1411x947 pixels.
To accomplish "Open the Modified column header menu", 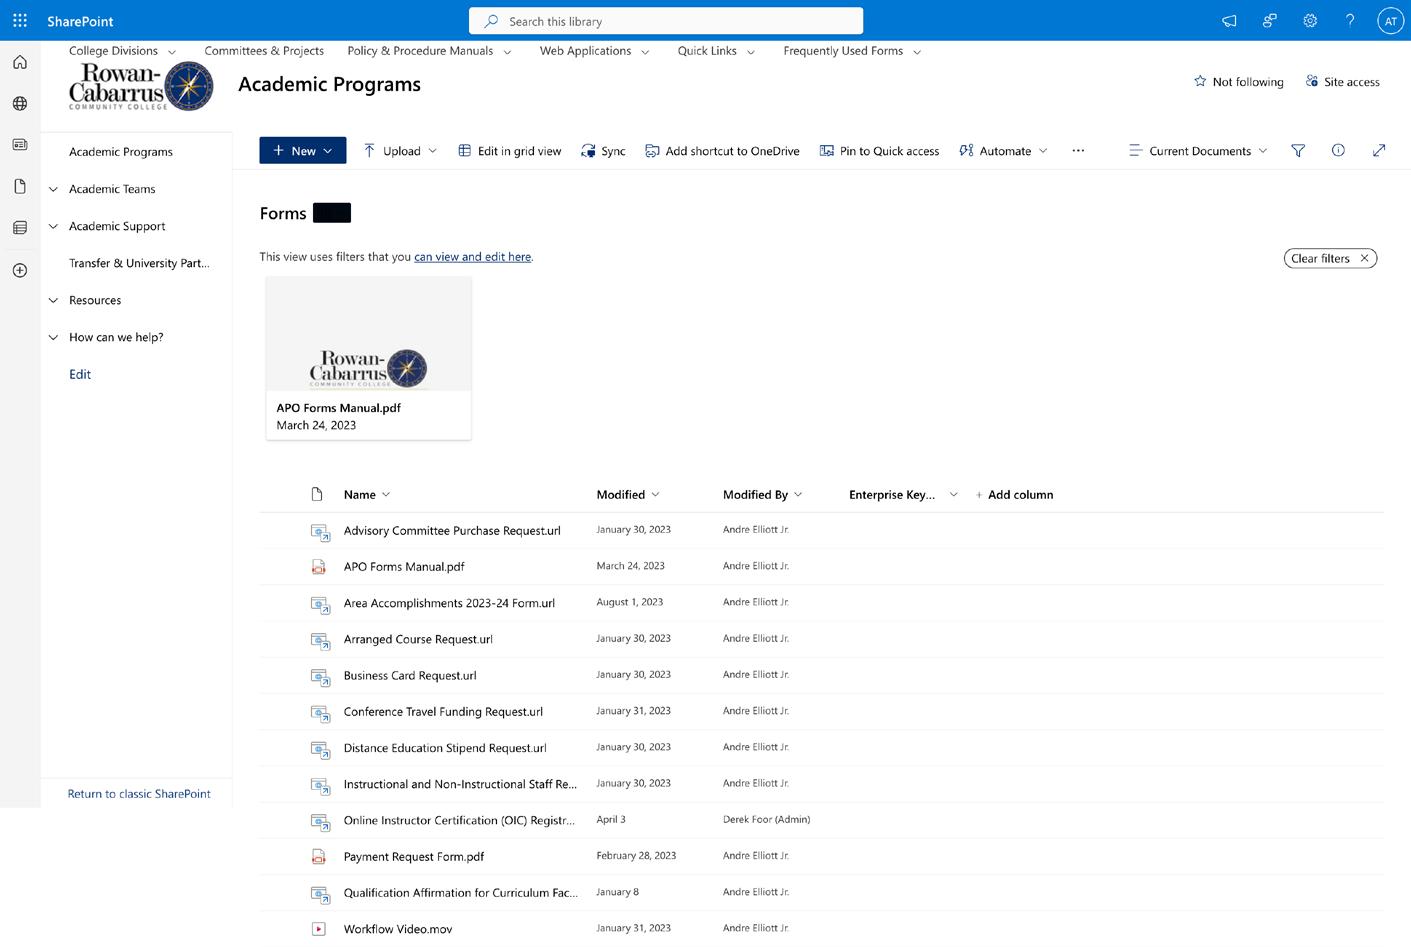I will [628, 494].
